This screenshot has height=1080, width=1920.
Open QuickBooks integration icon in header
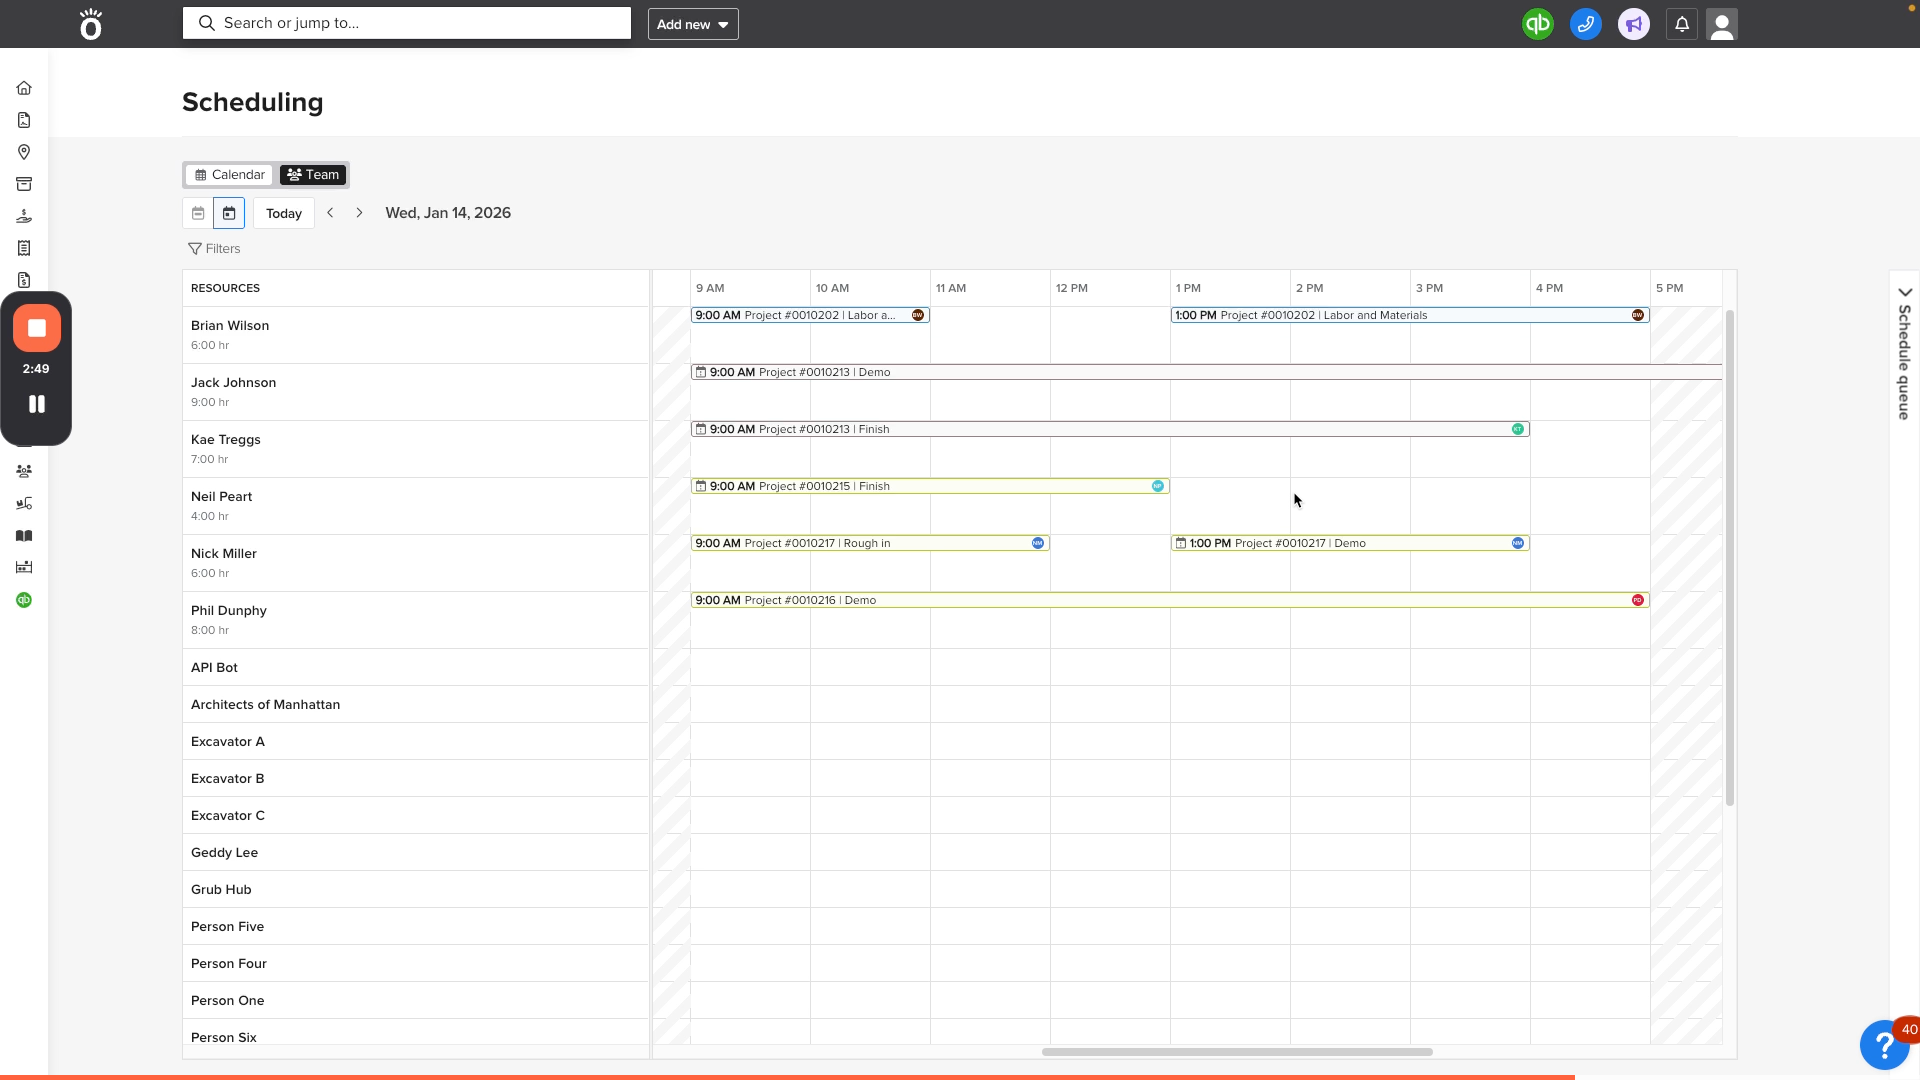point(1537,24)
